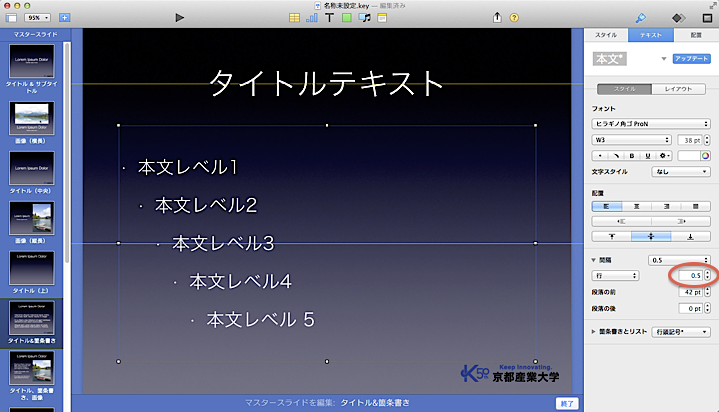This screenshot has height=412, width=719.
Task: Click the 終了 button to finish editing
Action: pos(567,404)
